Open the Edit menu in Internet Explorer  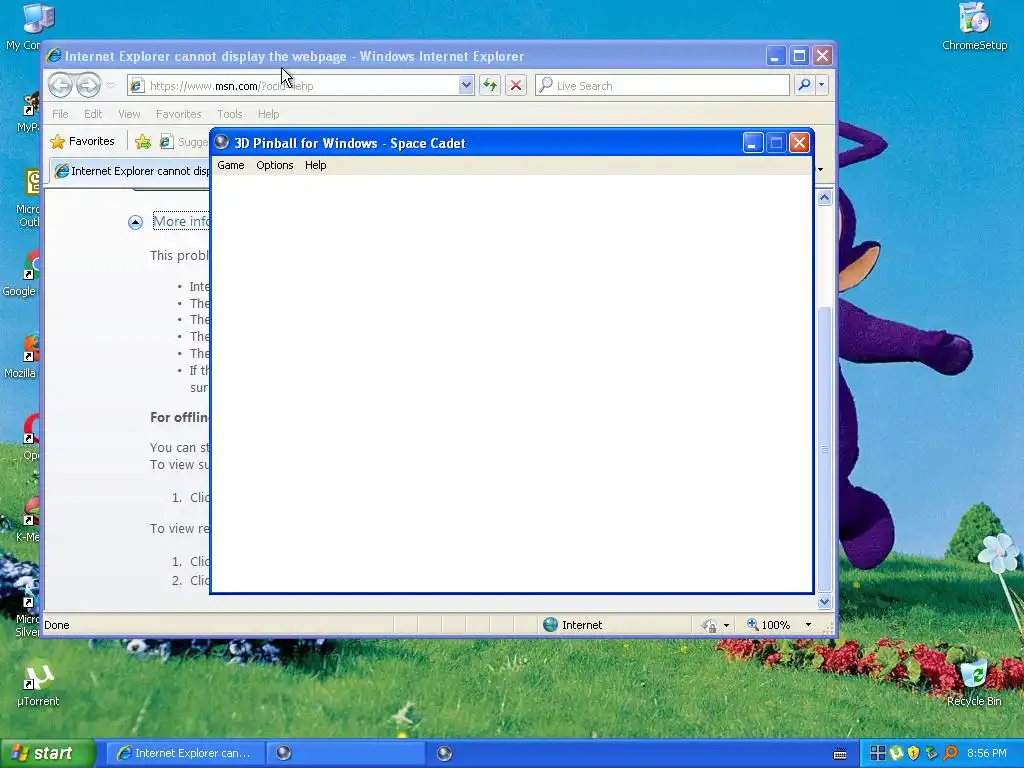pos(93,114)
